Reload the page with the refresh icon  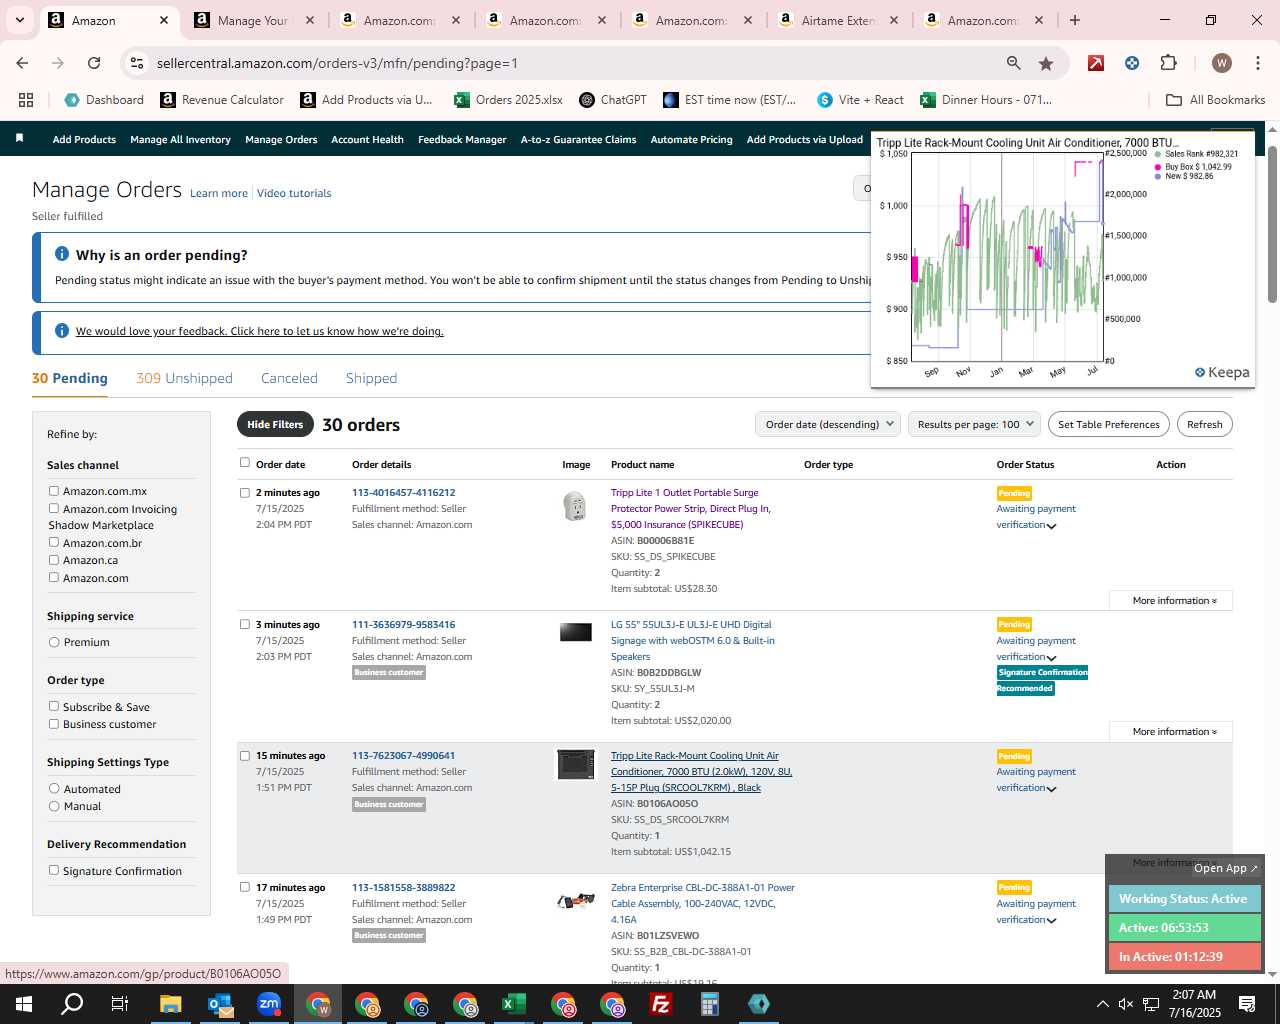click(94, 63)
